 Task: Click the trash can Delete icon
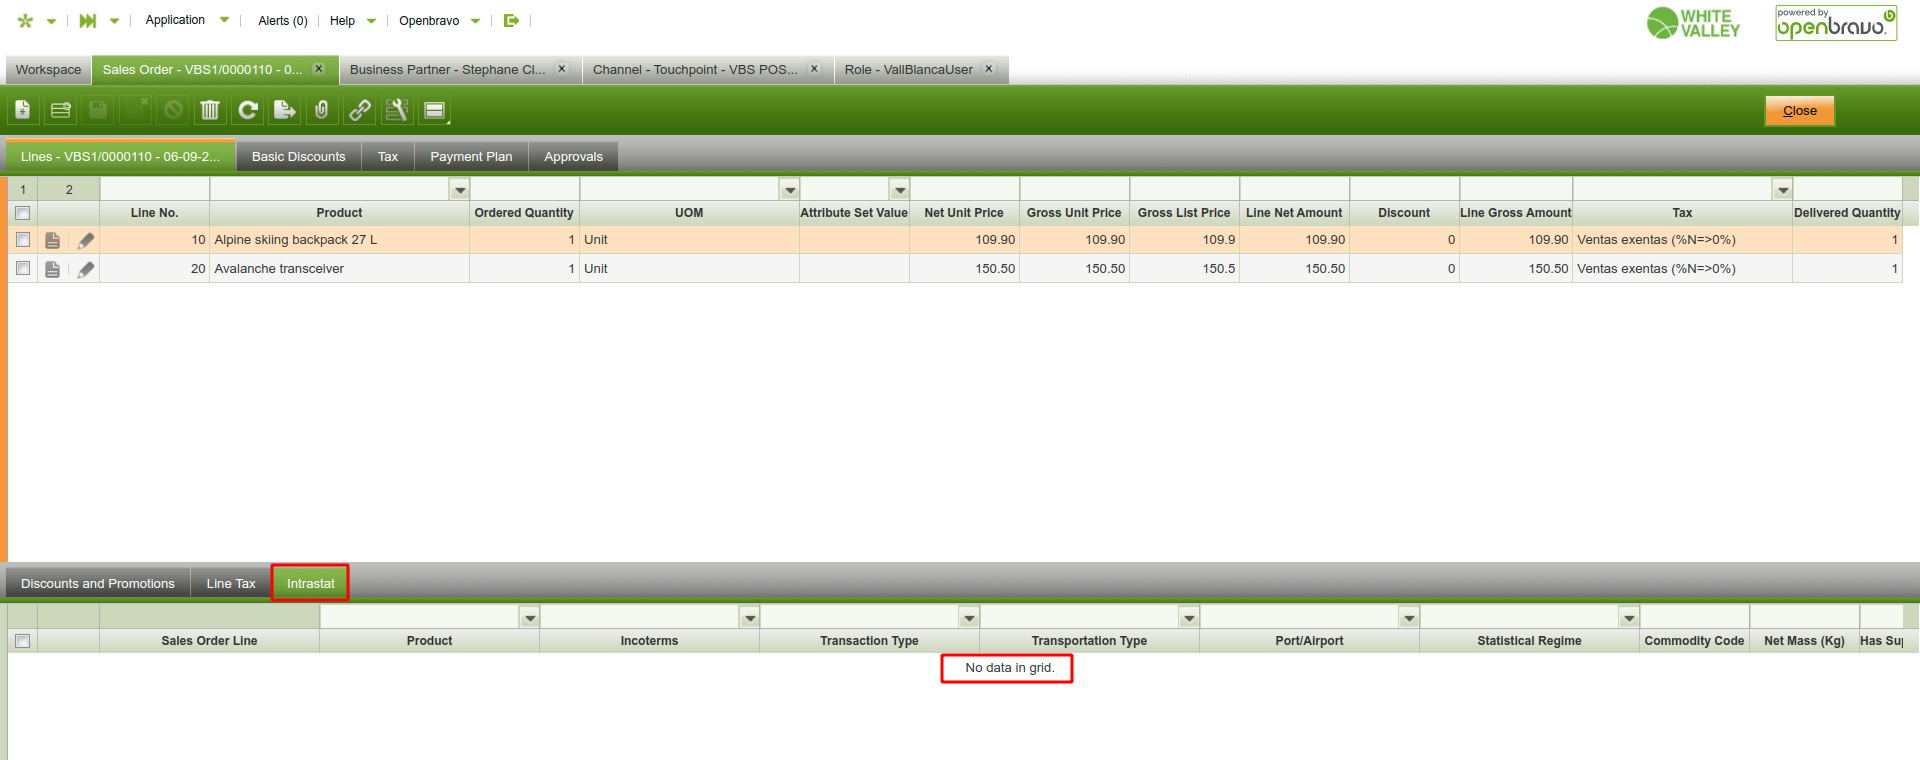210,110
